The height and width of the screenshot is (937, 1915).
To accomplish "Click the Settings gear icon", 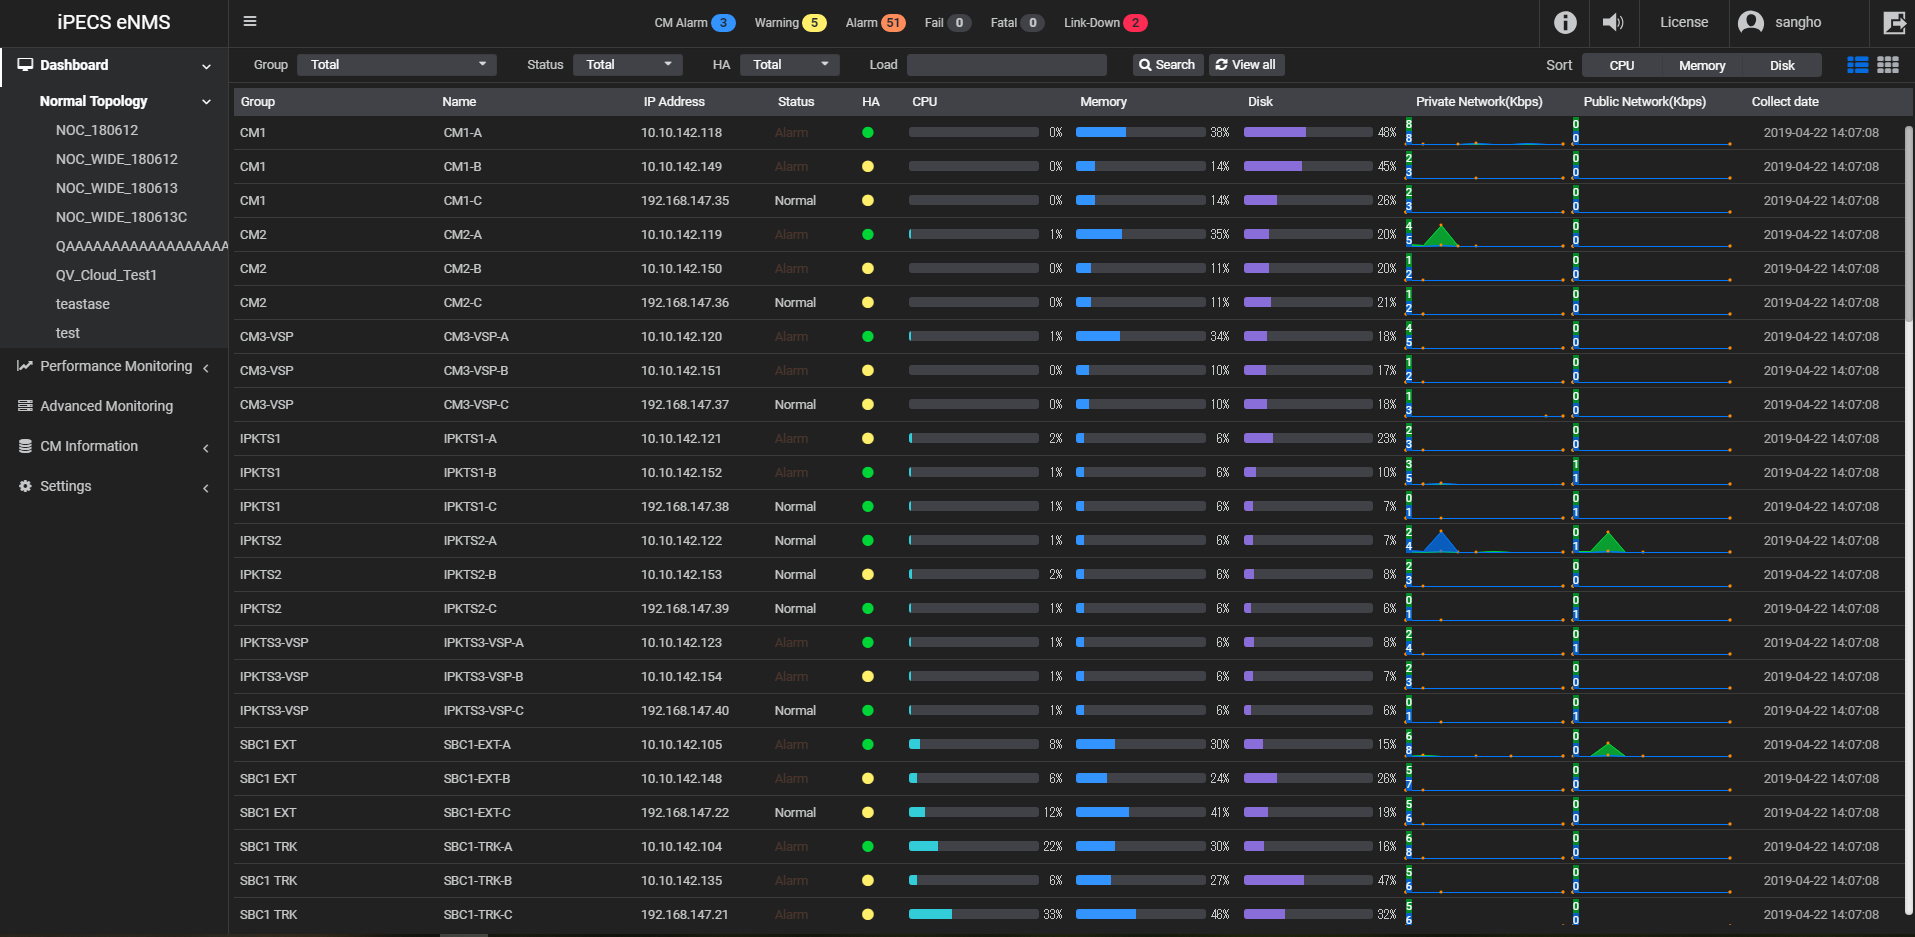I will click(25, 486).
